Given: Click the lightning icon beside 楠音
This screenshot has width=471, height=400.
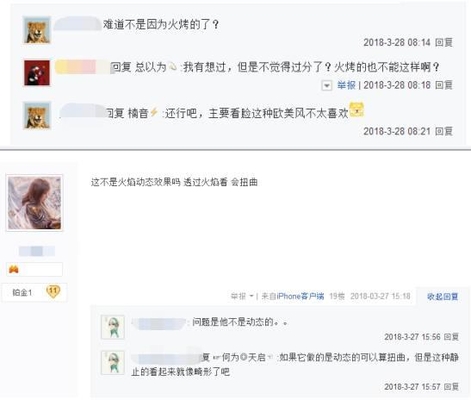Looking at the screenshot, I should click(153, 112).
